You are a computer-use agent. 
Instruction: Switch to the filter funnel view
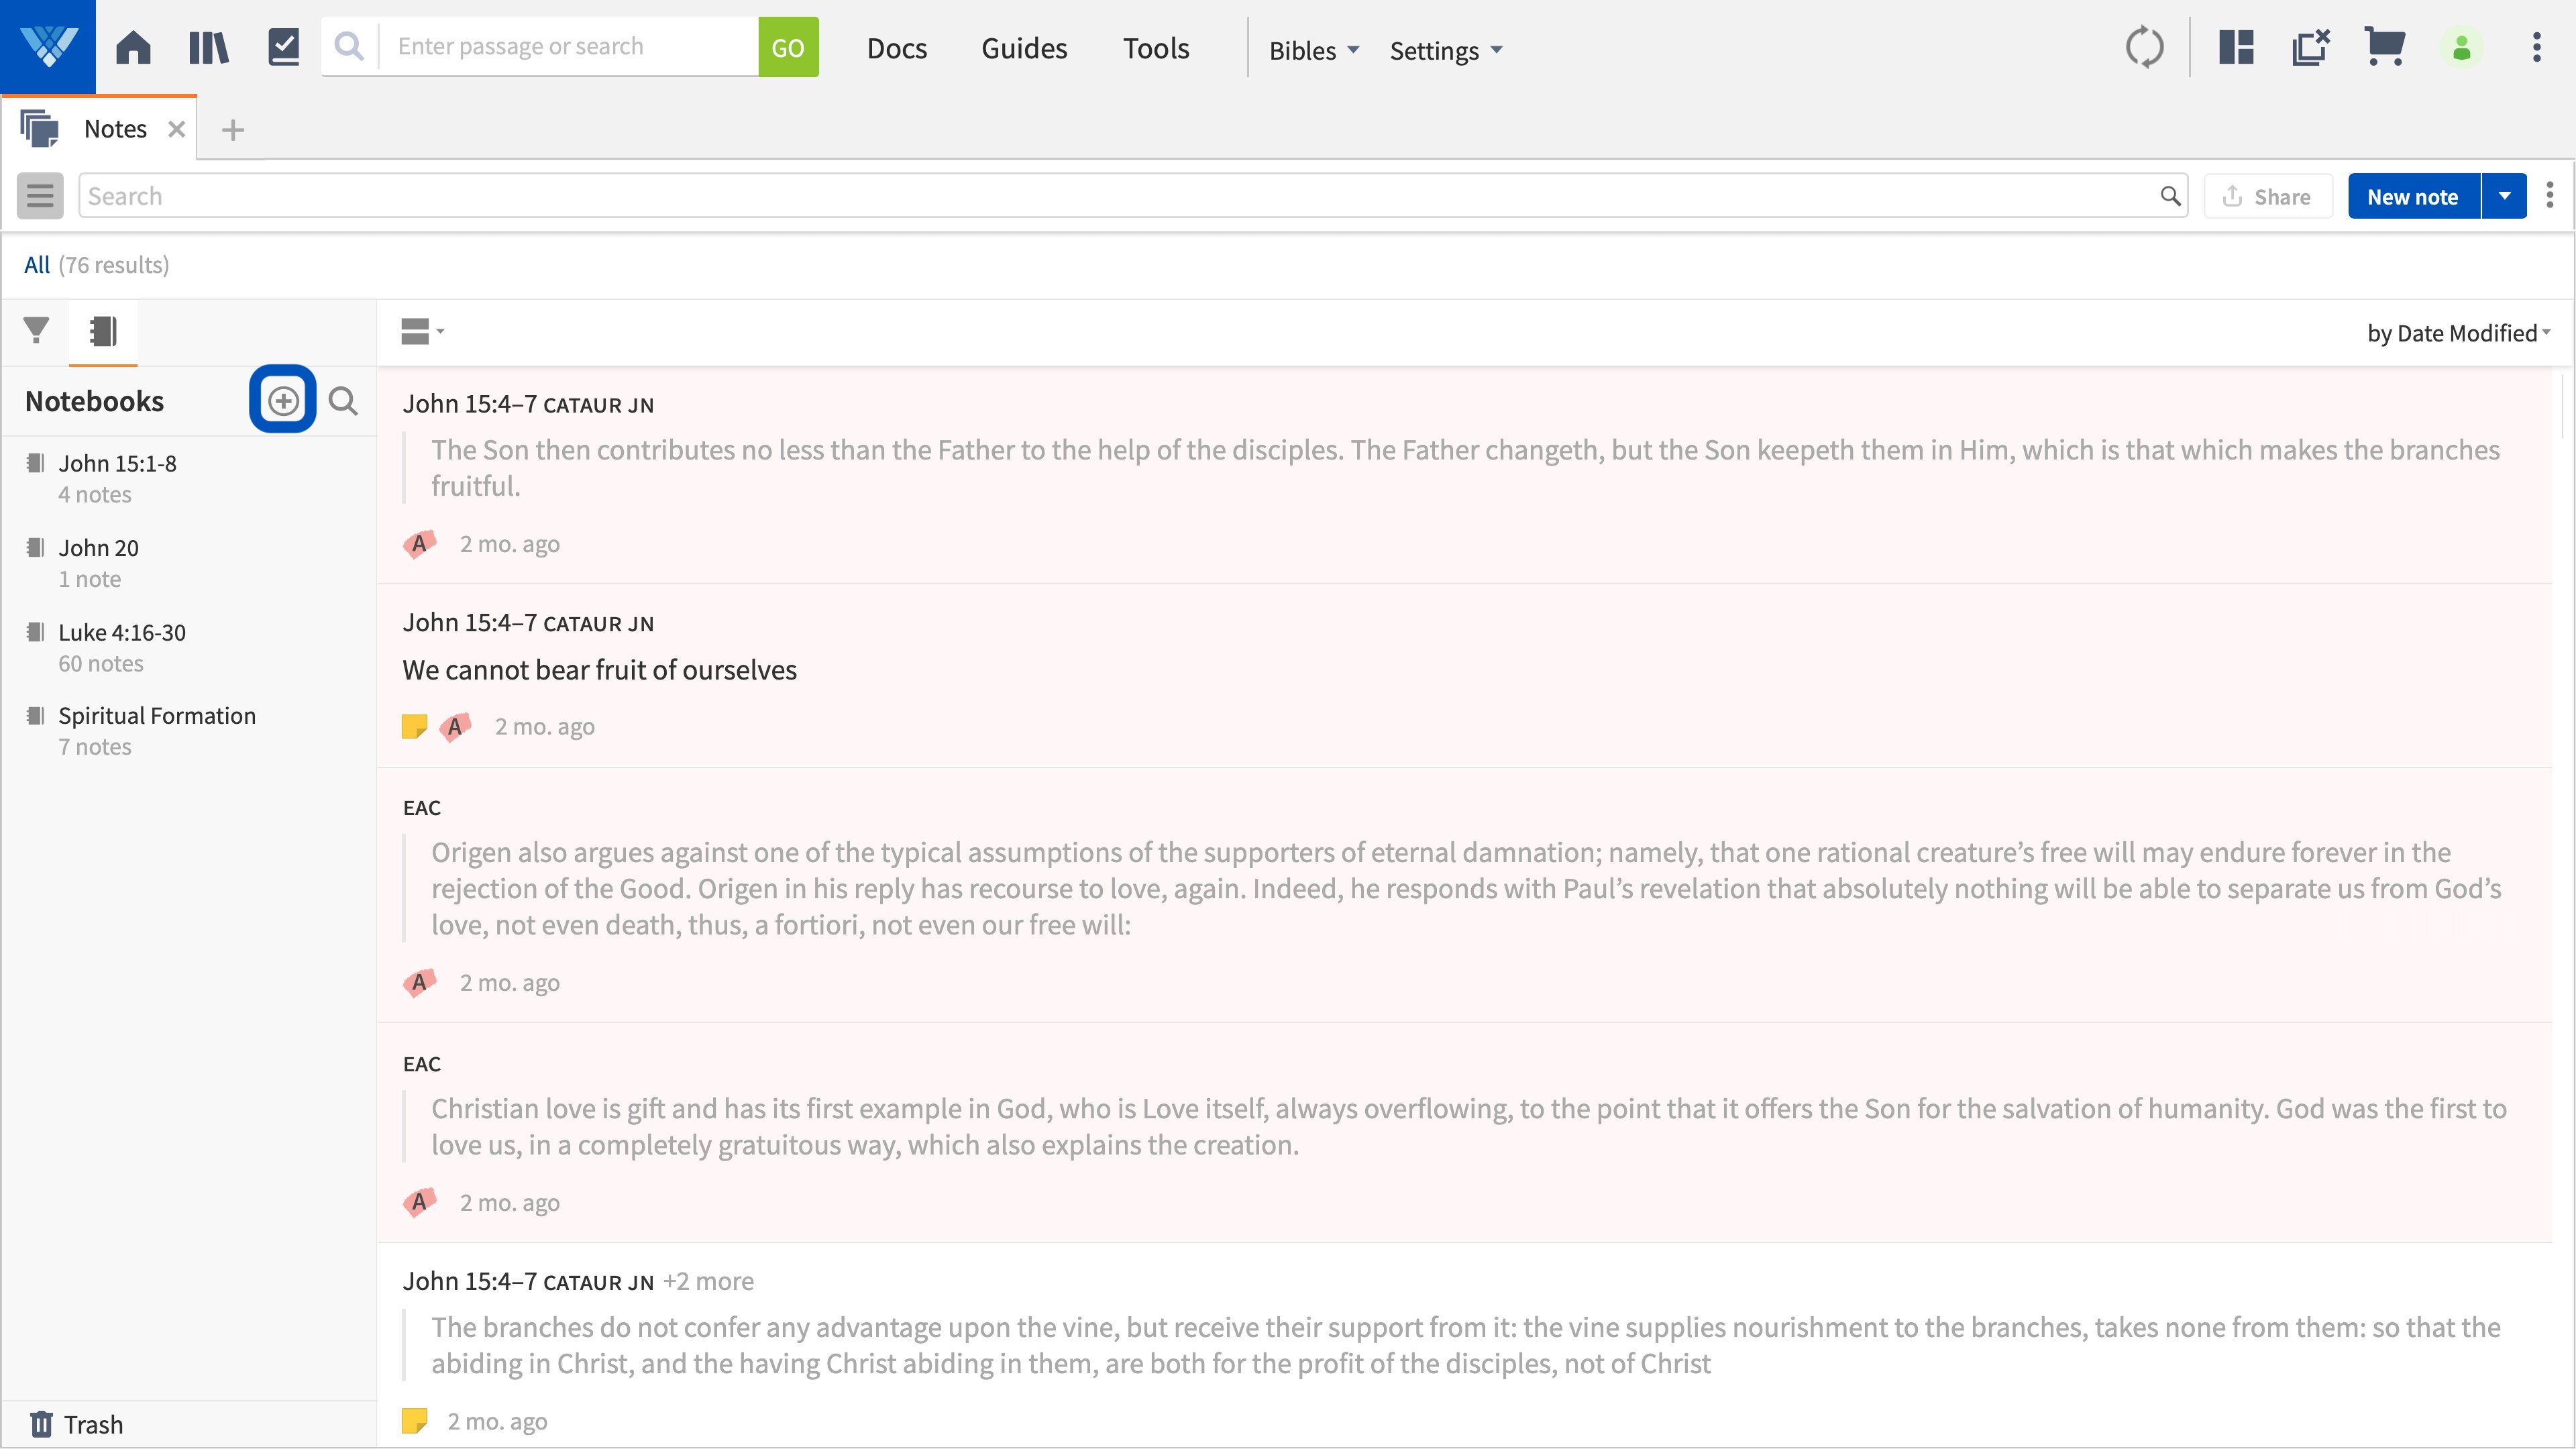click(x=36, y=330)
